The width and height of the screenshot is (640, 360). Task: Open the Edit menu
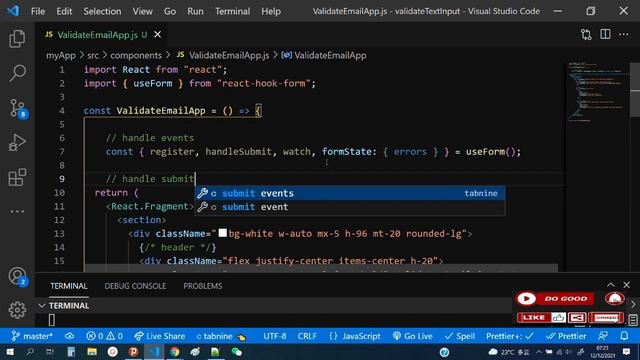click(64, 11)
